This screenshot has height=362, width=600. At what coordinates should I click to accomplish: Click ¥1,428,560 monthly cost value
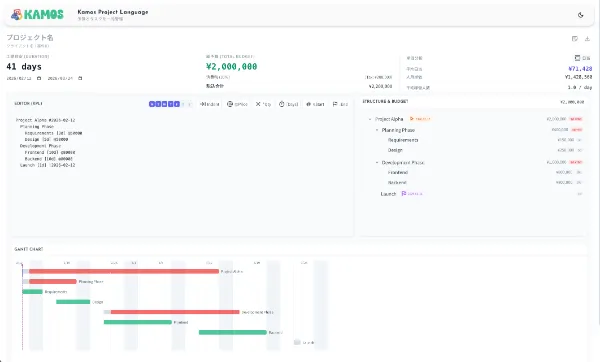(x=579, y=77)
